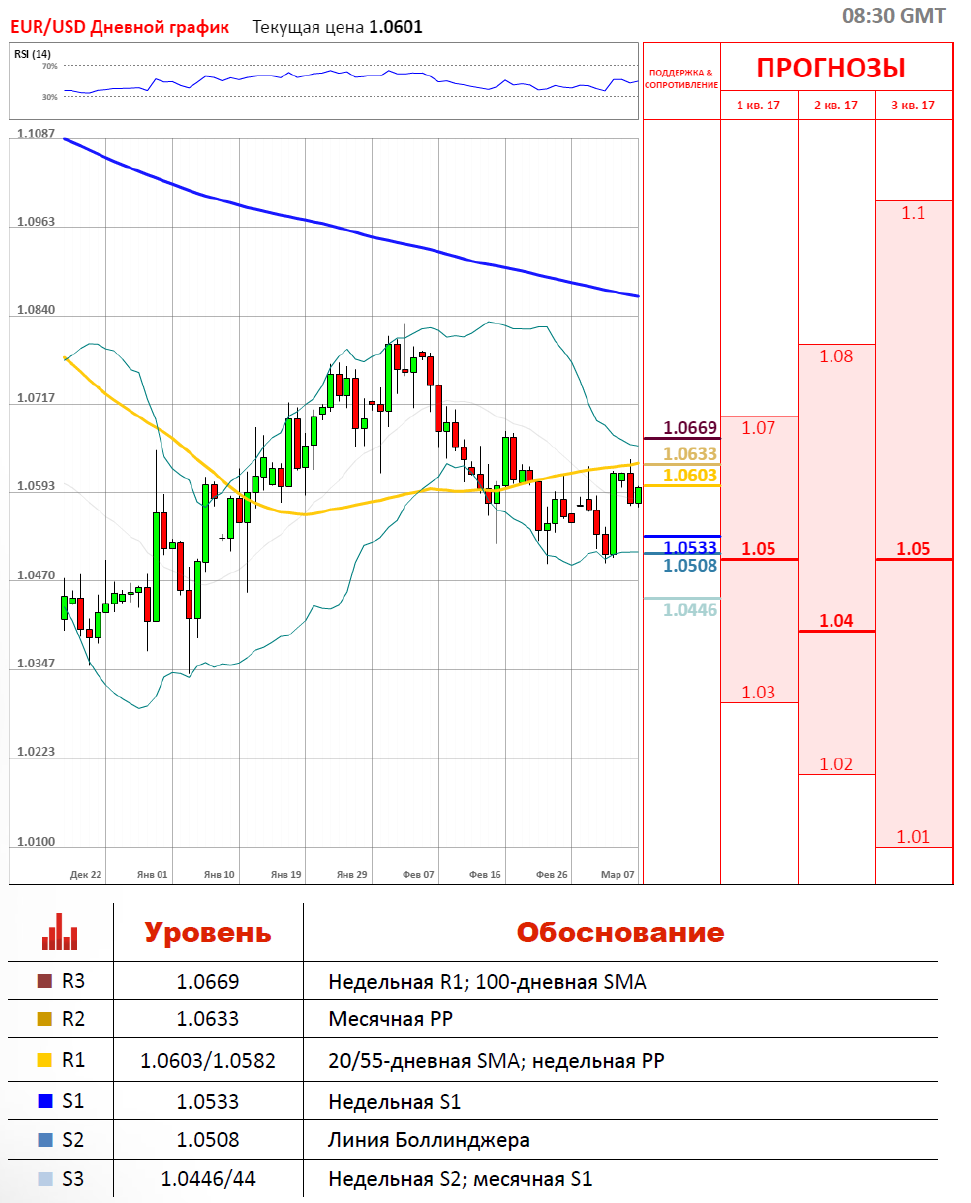
Task: Select the 3 кв. 17 forecast column header
Action: [913, 105]
